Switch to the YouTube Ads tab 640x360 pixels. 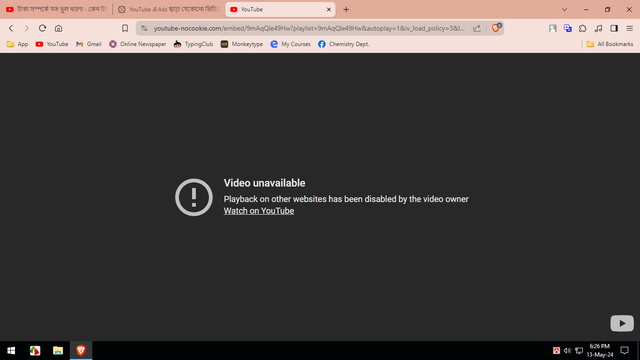coord(169,9)
